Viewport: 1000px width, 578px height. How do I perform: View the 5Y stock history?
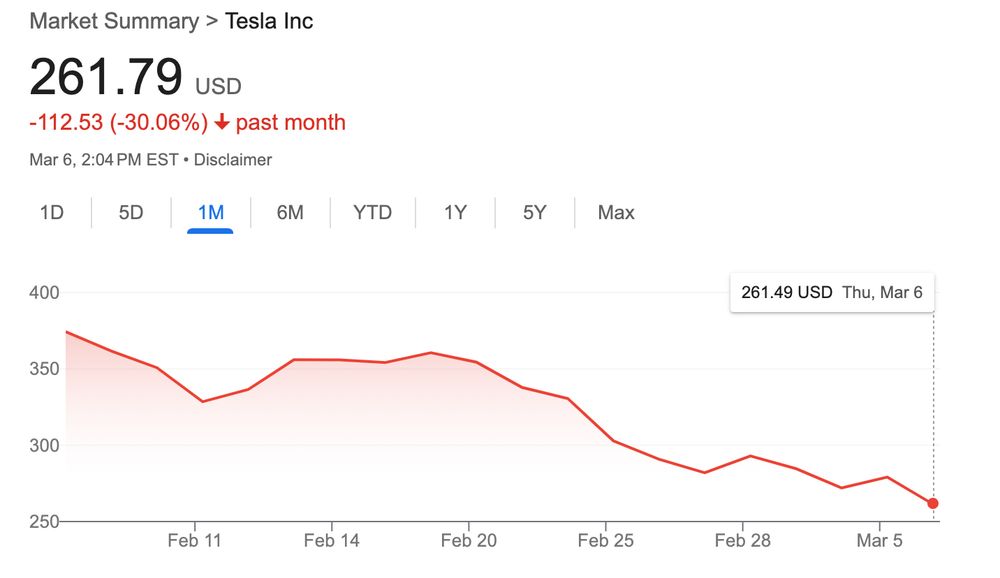[x=533, y=212]
